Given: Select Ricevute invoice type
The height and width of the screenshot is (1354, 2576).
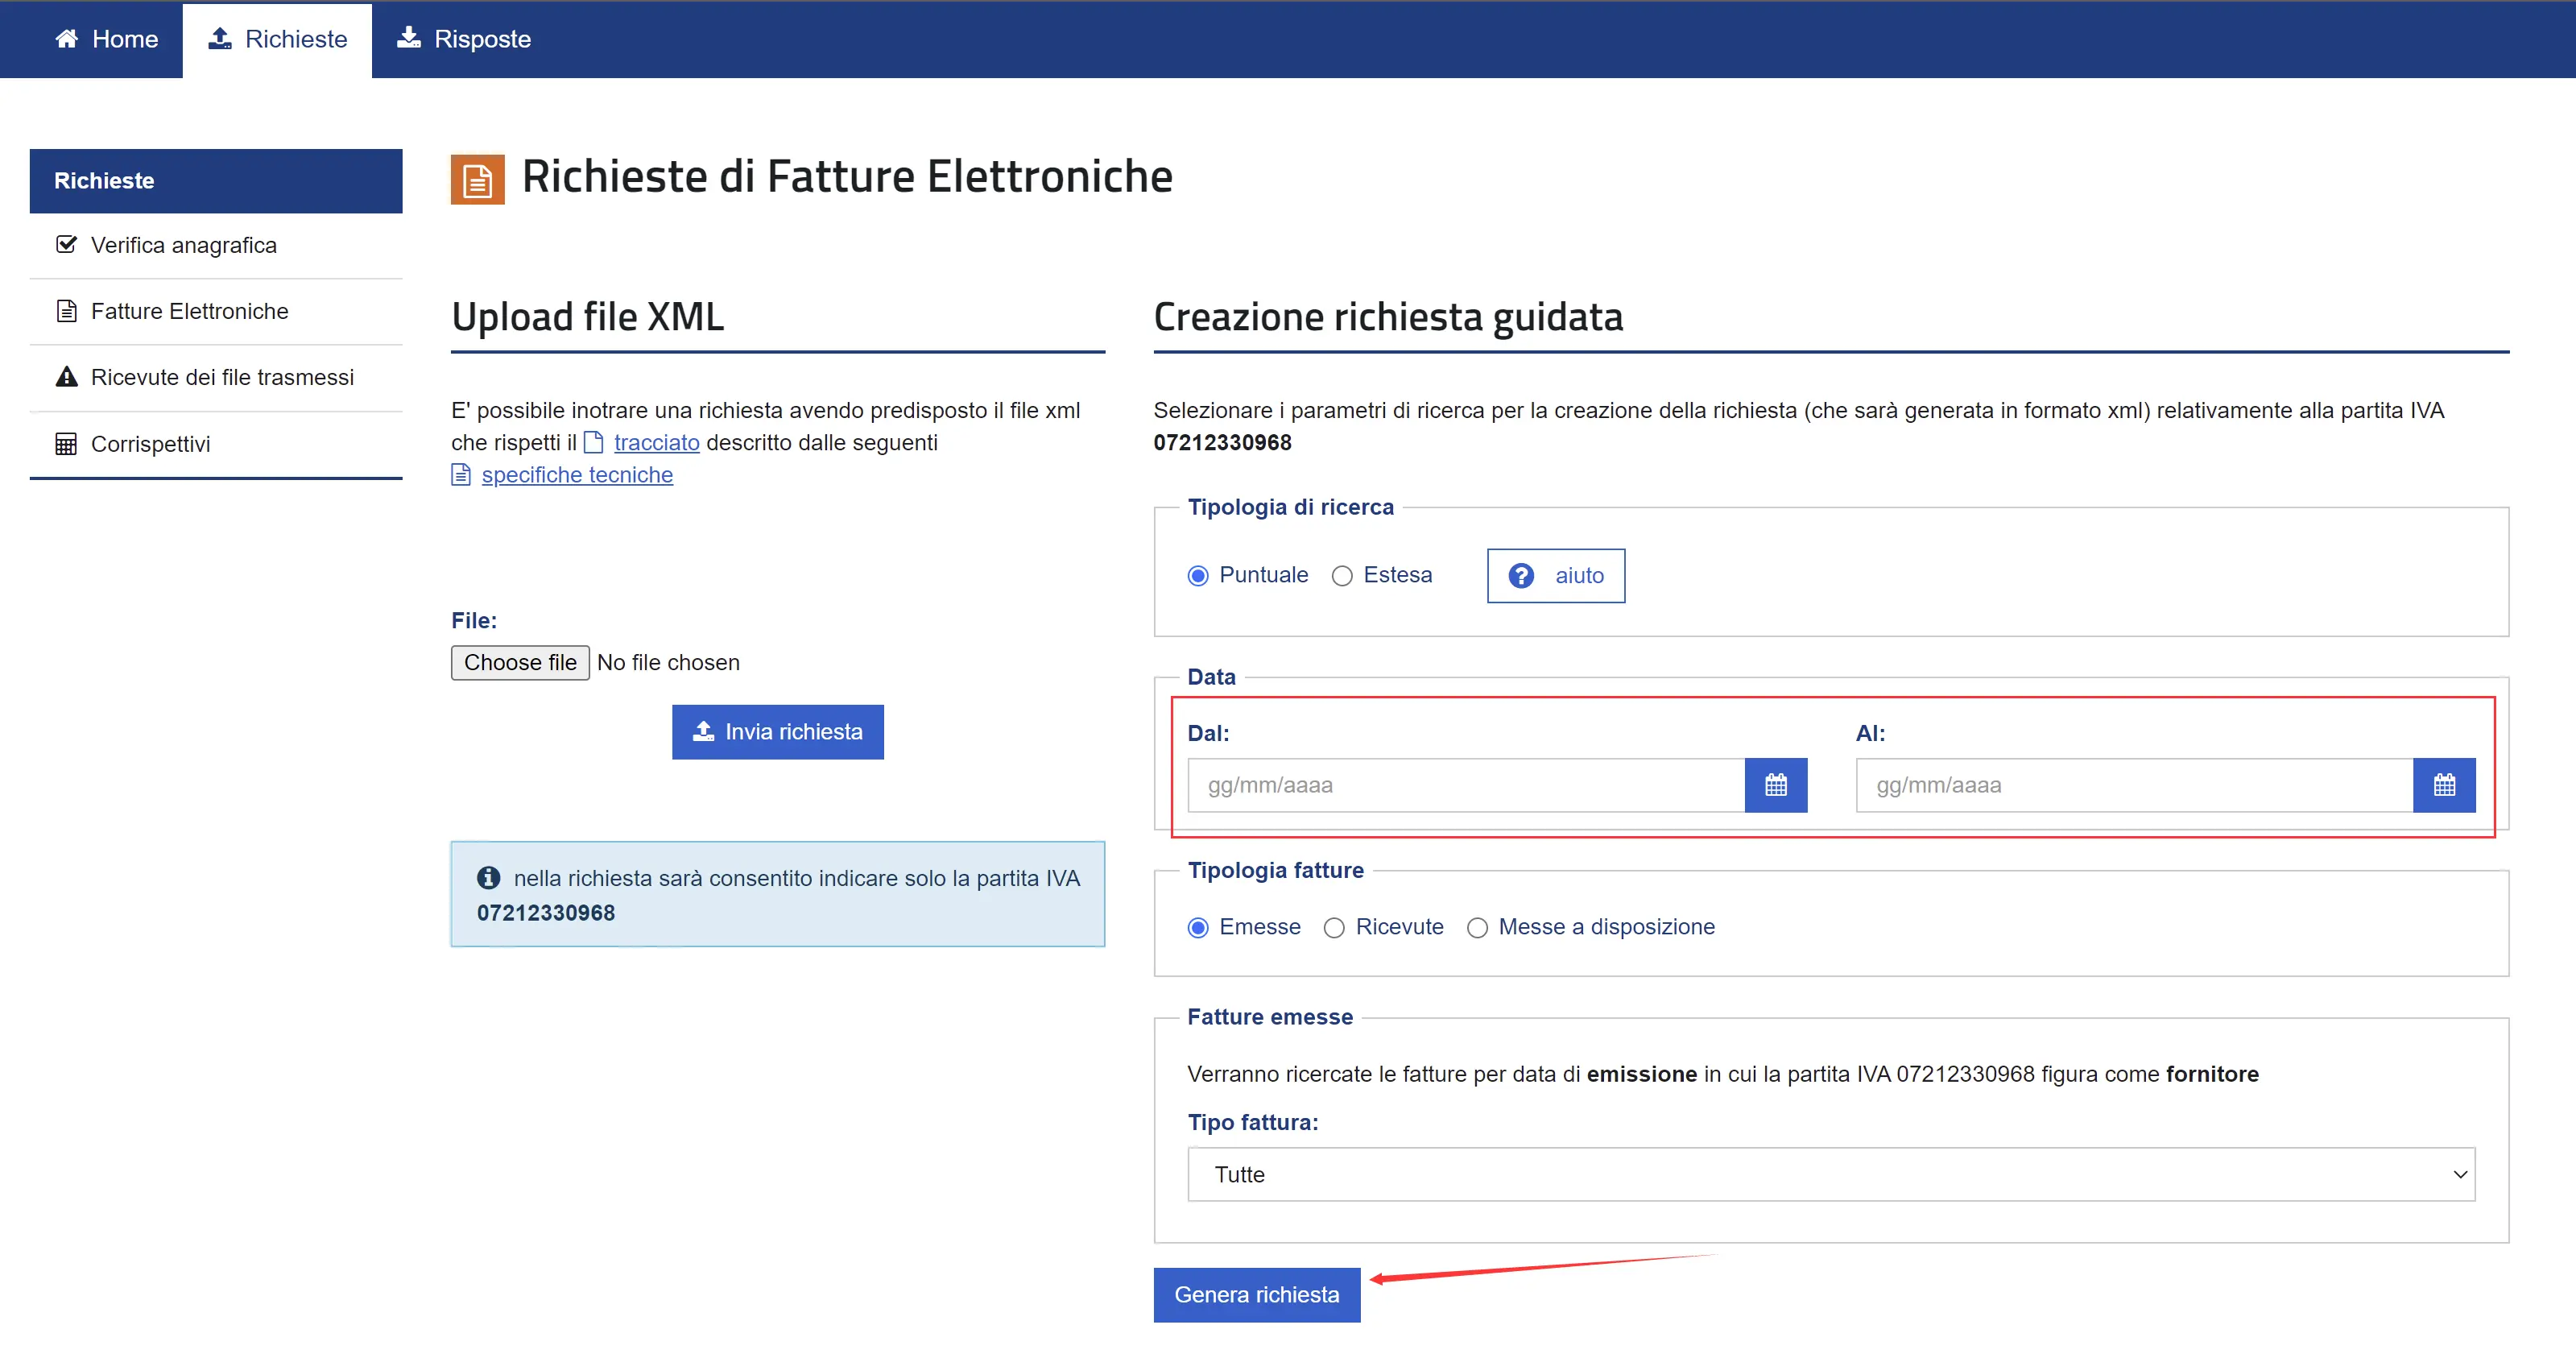Looking at the screenshot, I should pyautogui.click(x=1334, y=928).
